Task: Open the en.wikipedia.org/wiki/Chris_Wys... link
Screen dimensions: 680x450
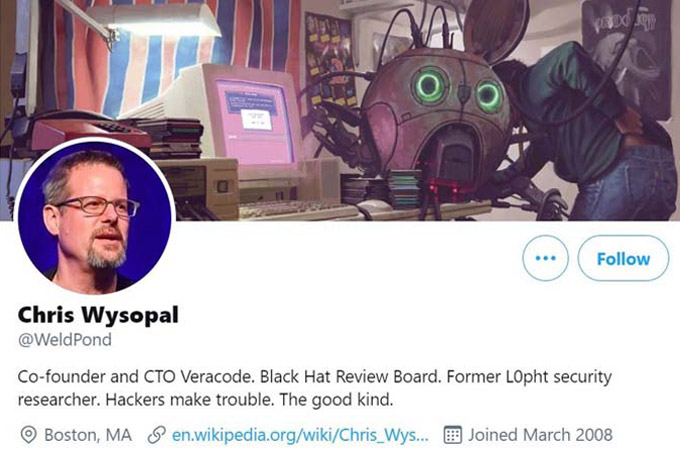Action: 300,435
